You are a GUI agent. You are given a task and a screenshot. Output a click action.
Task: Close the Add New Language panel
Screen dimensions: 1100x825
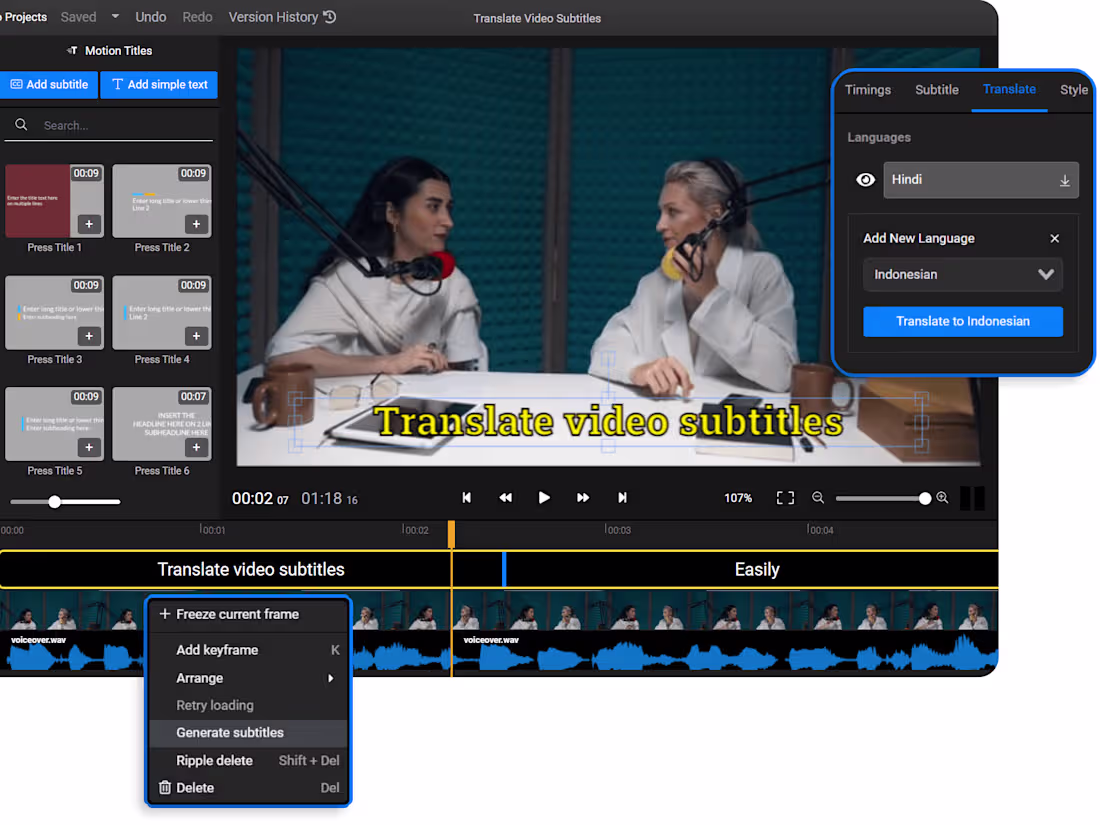click(x=1054, y=238)
